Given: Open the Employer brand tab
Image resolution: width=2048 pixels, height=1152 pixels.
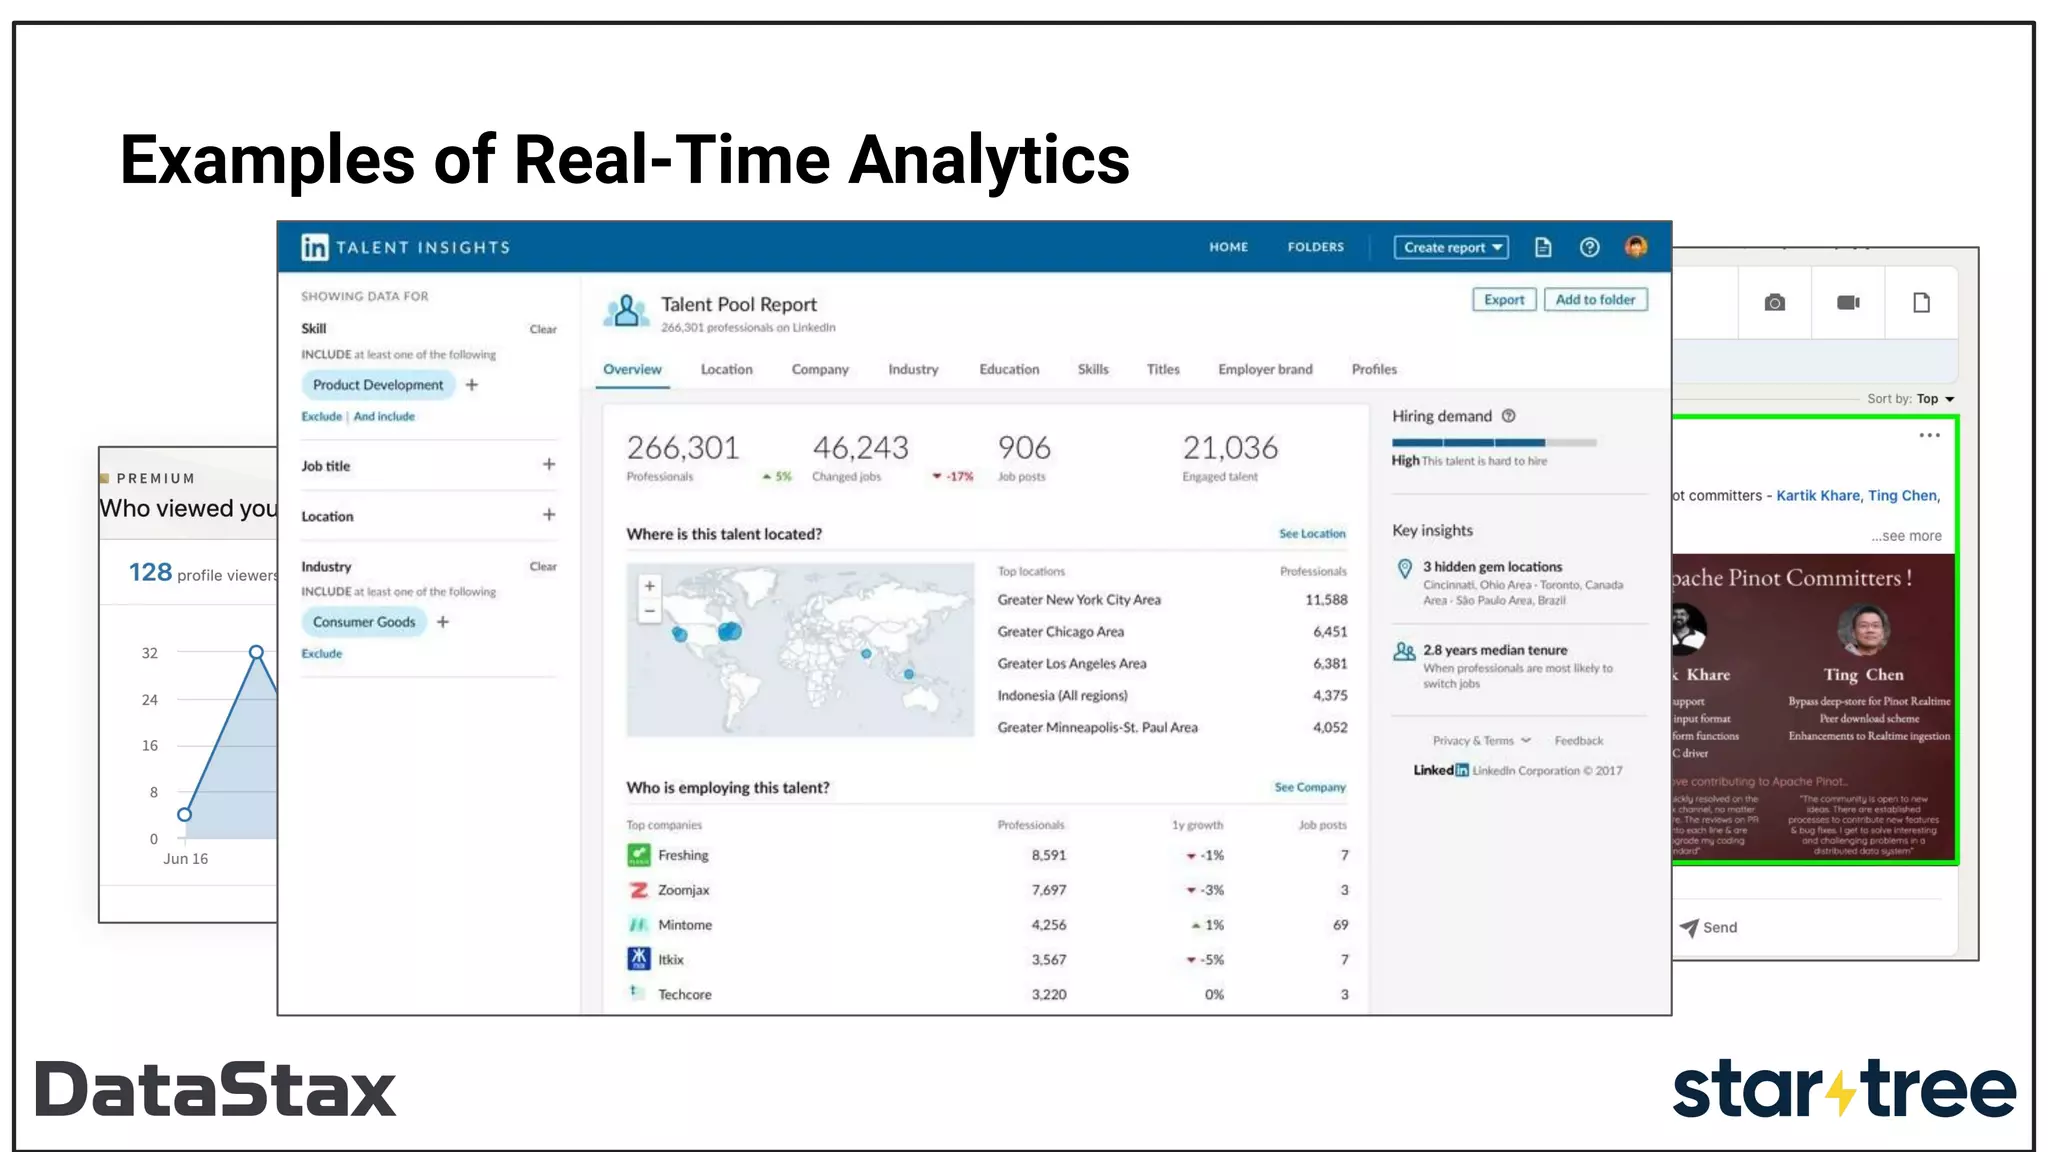Looking at the screenshot, I should (x=1265, y=370).
